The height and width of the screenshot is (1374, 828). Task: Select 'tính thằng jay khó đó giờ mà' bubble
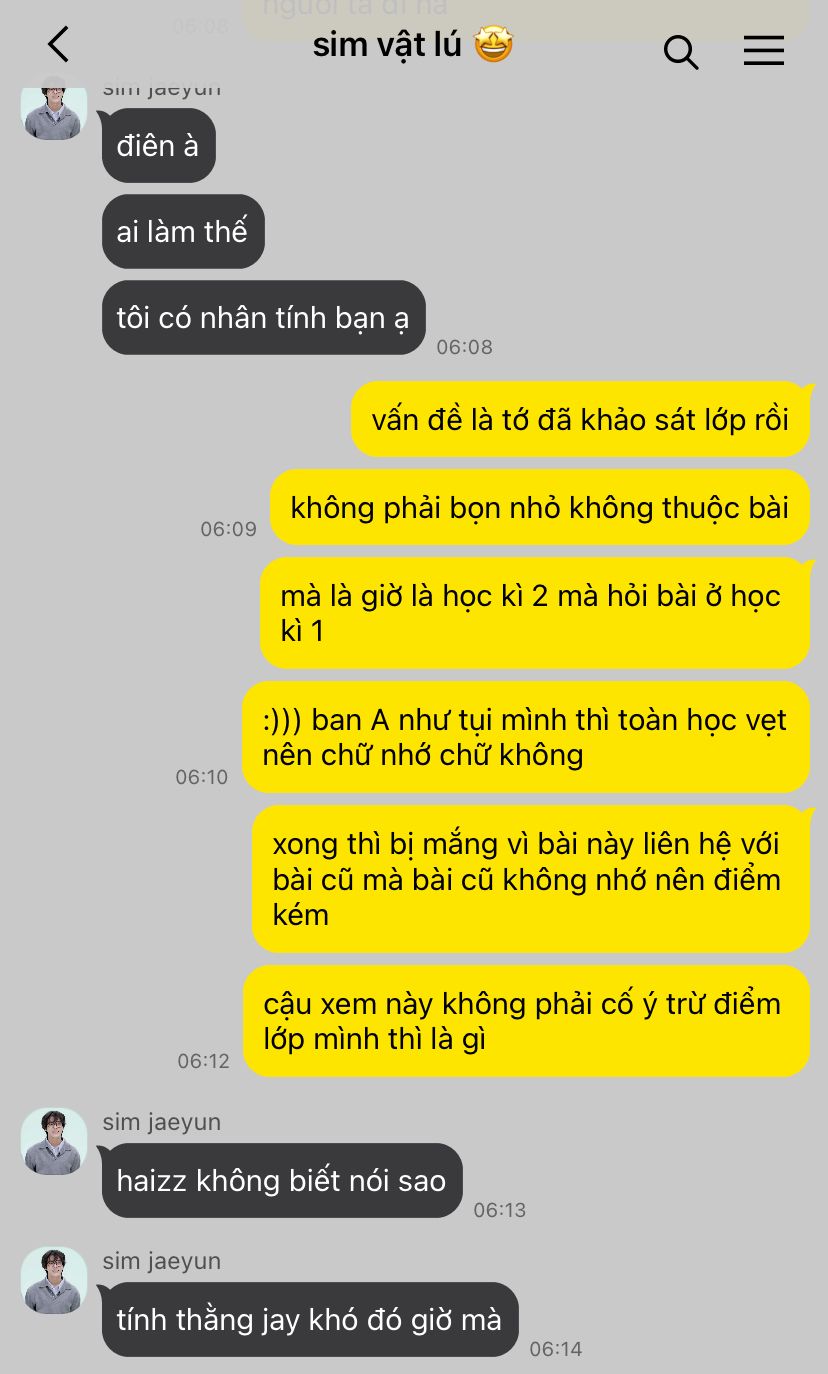click(x=310, y=1320)
